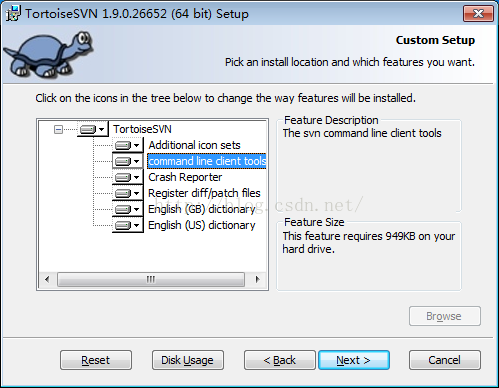Click the 'The svn command line client tools' description
The width and height of the screenshot is (499, 388).
coord(362,133)
